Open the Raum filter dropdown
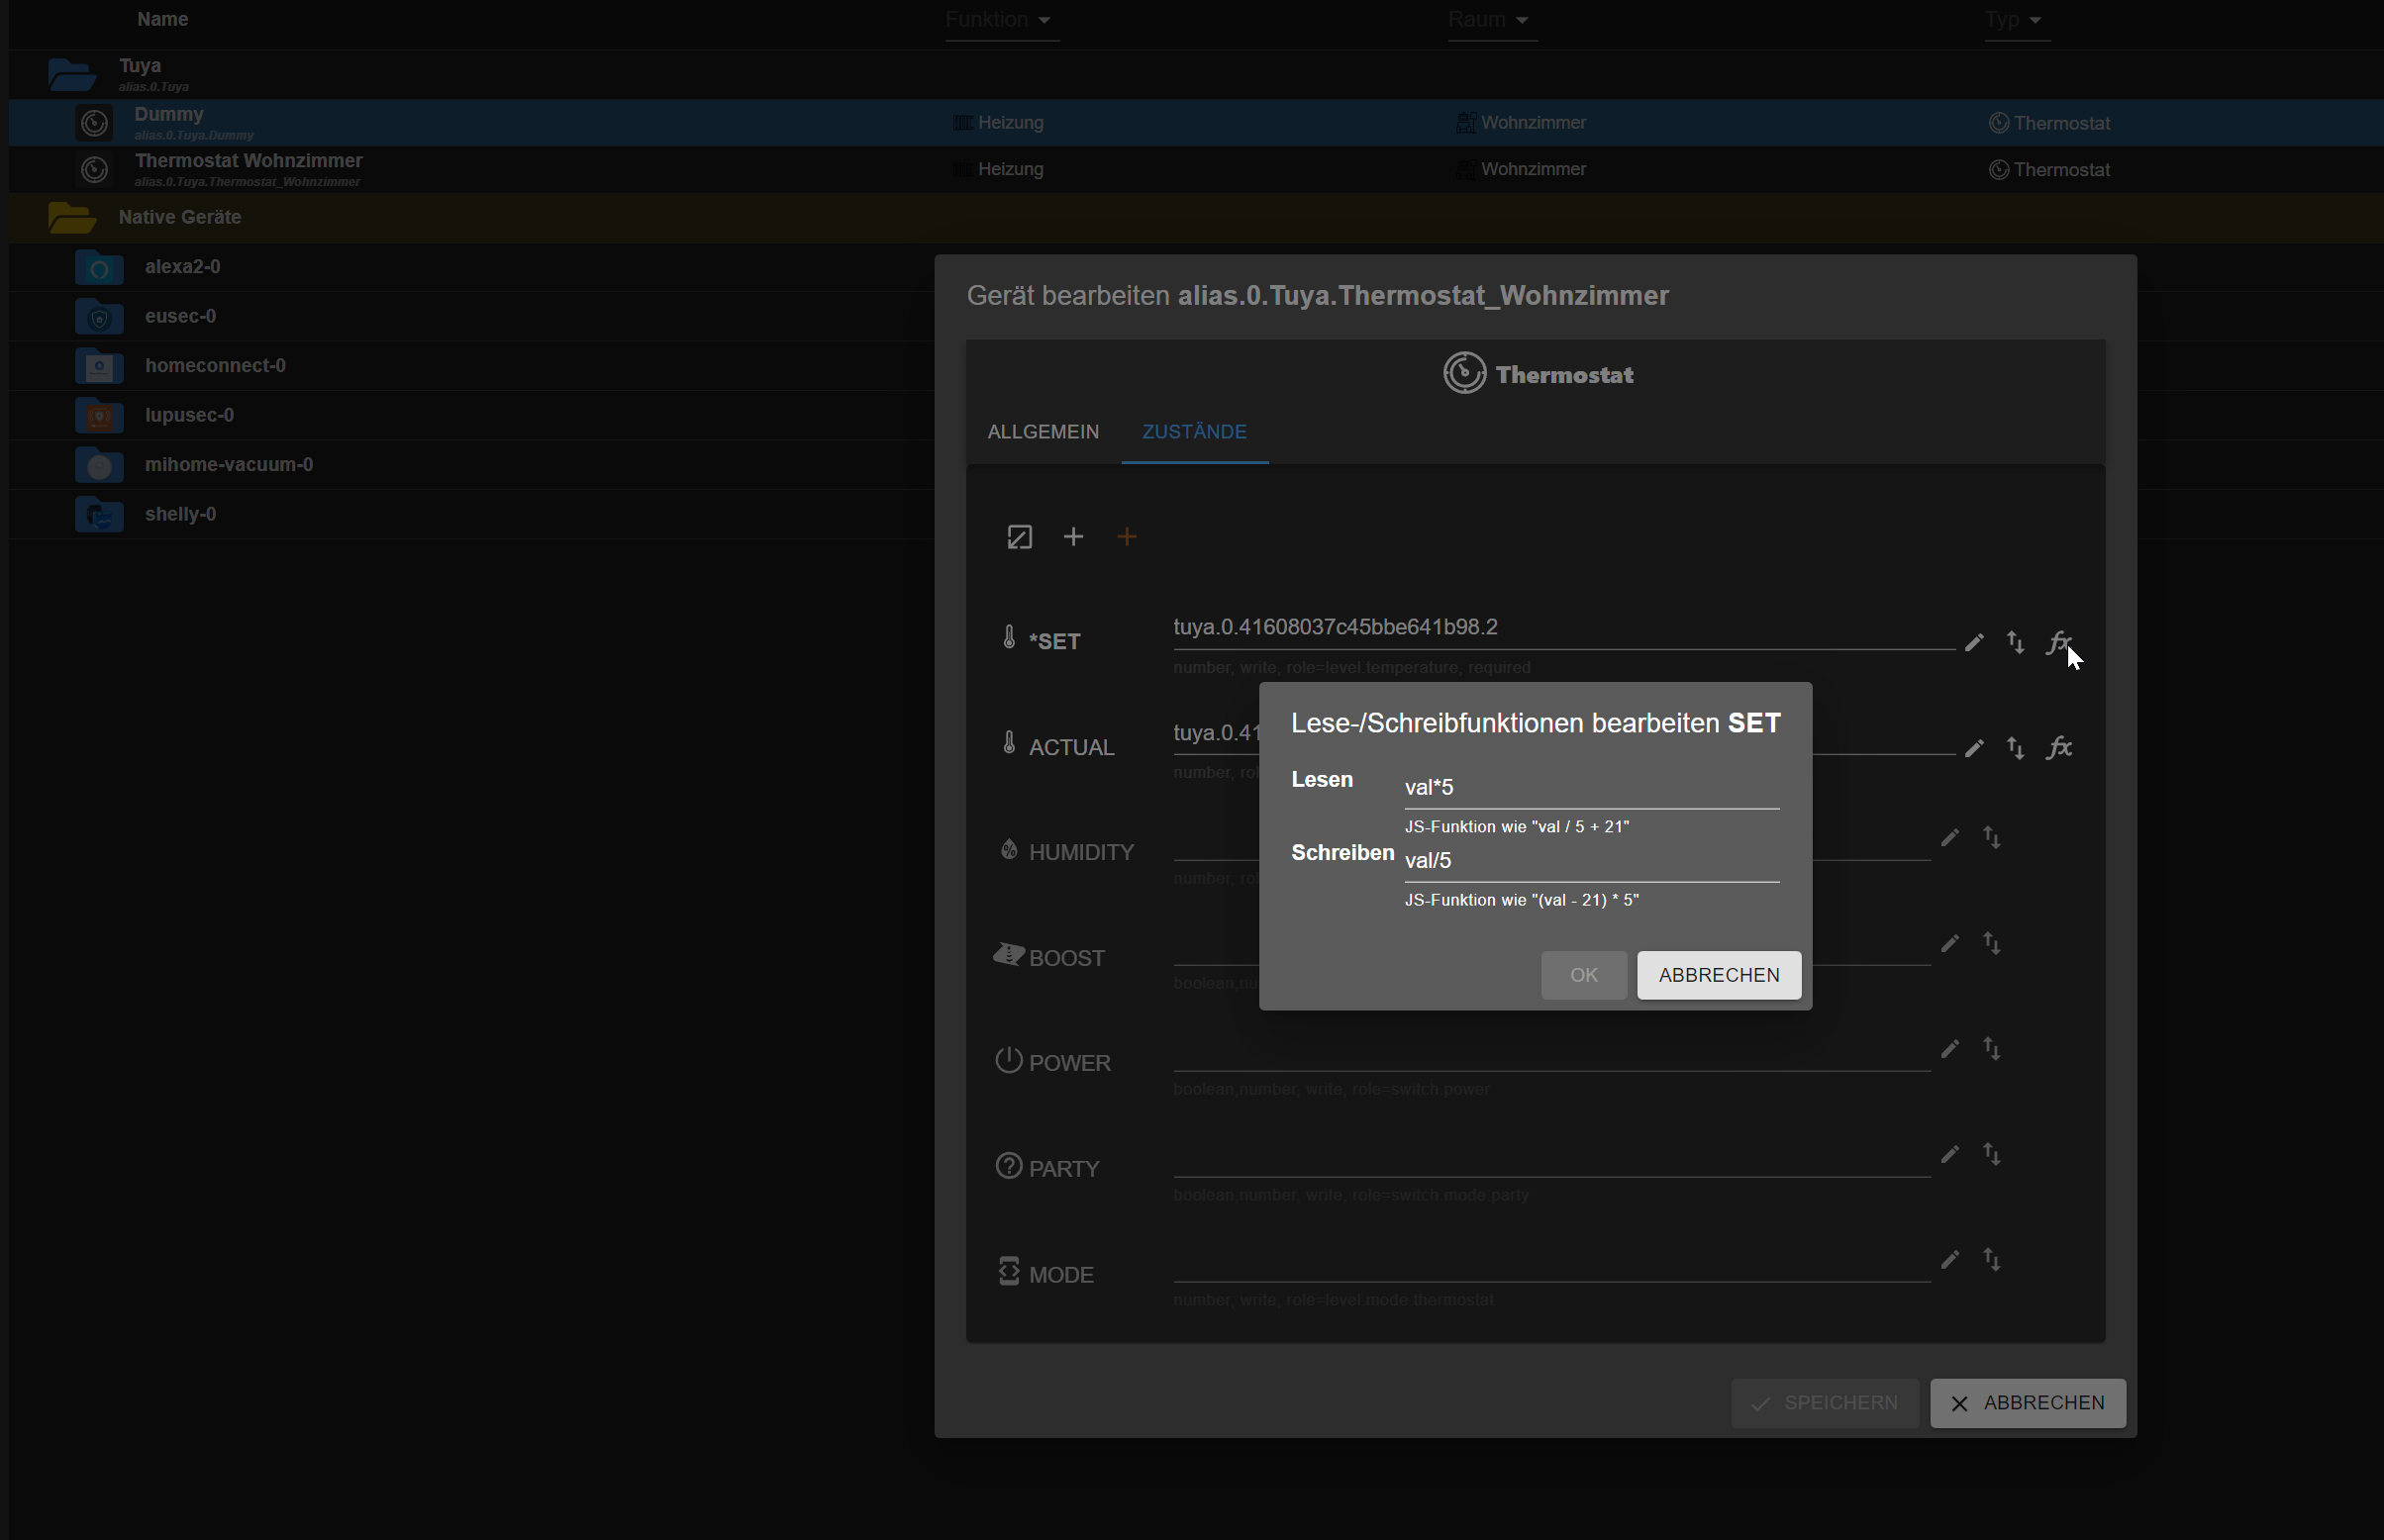Screen dimensions: 2384x1540 point(1489,19)
